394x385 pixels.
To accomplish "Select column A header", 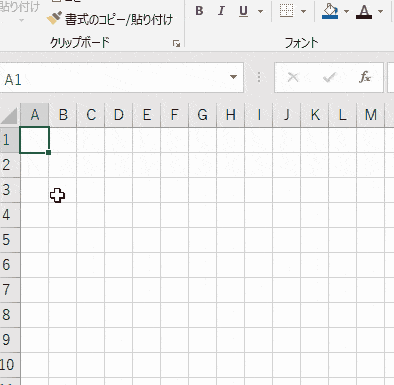I will pyautogui.click(x=35, y=115).
